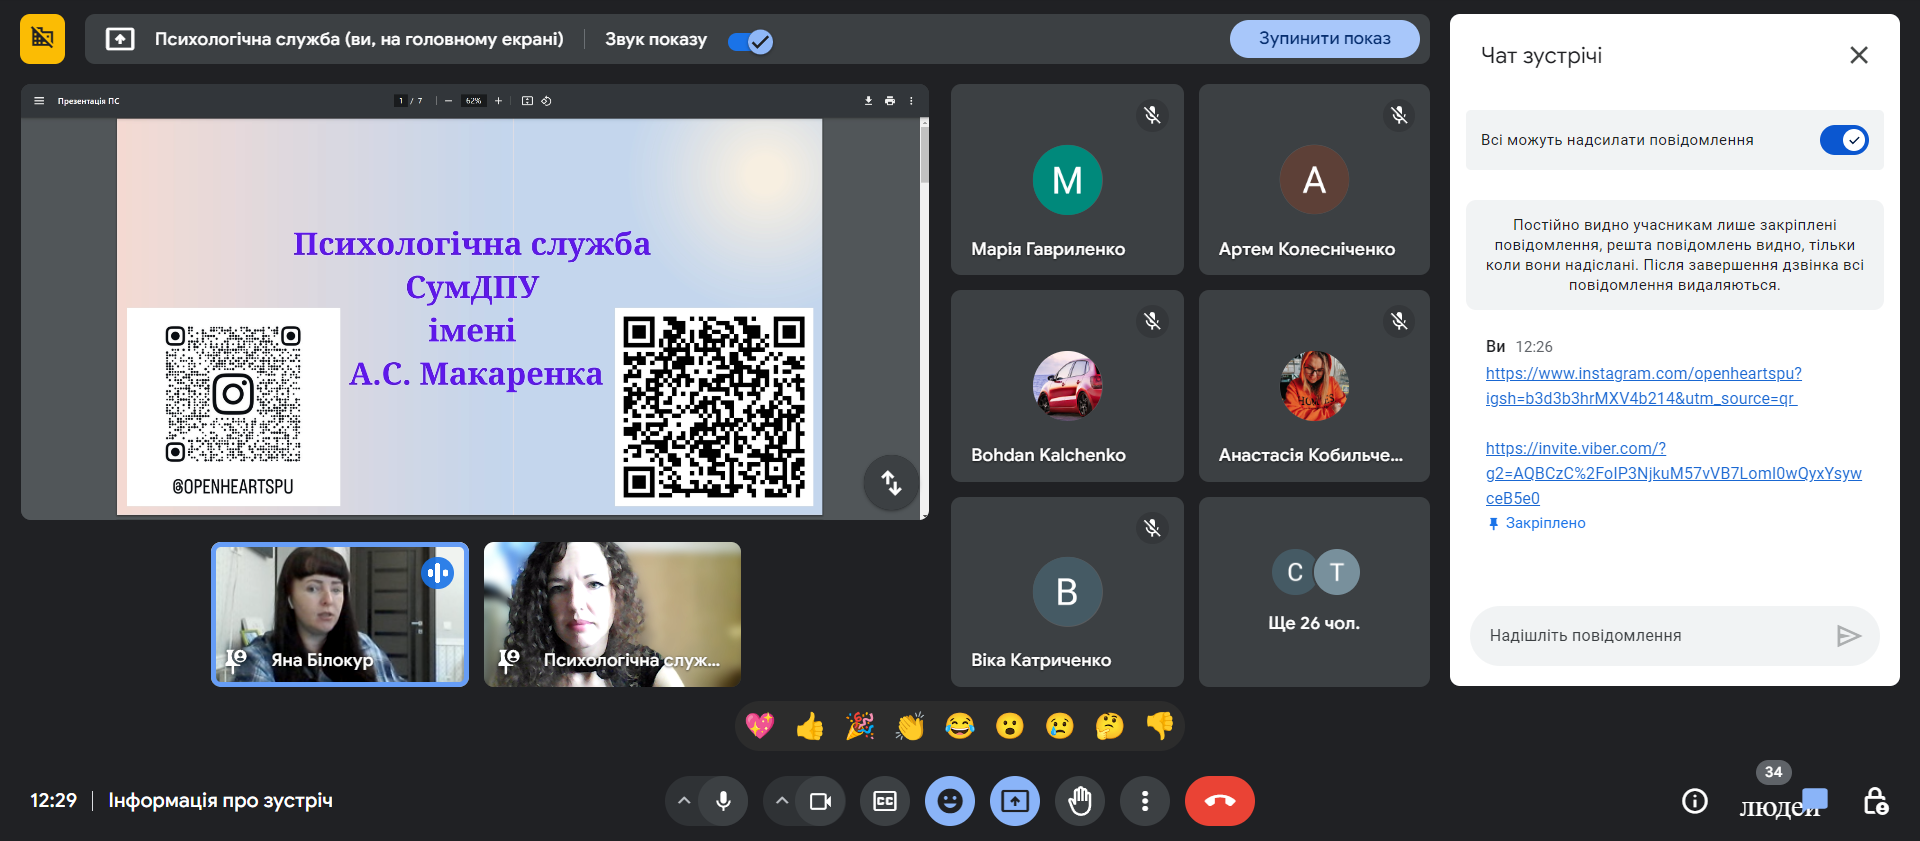Open more options three-dot menu
Screen dimensions: 1920x841
coord(1145,801)
